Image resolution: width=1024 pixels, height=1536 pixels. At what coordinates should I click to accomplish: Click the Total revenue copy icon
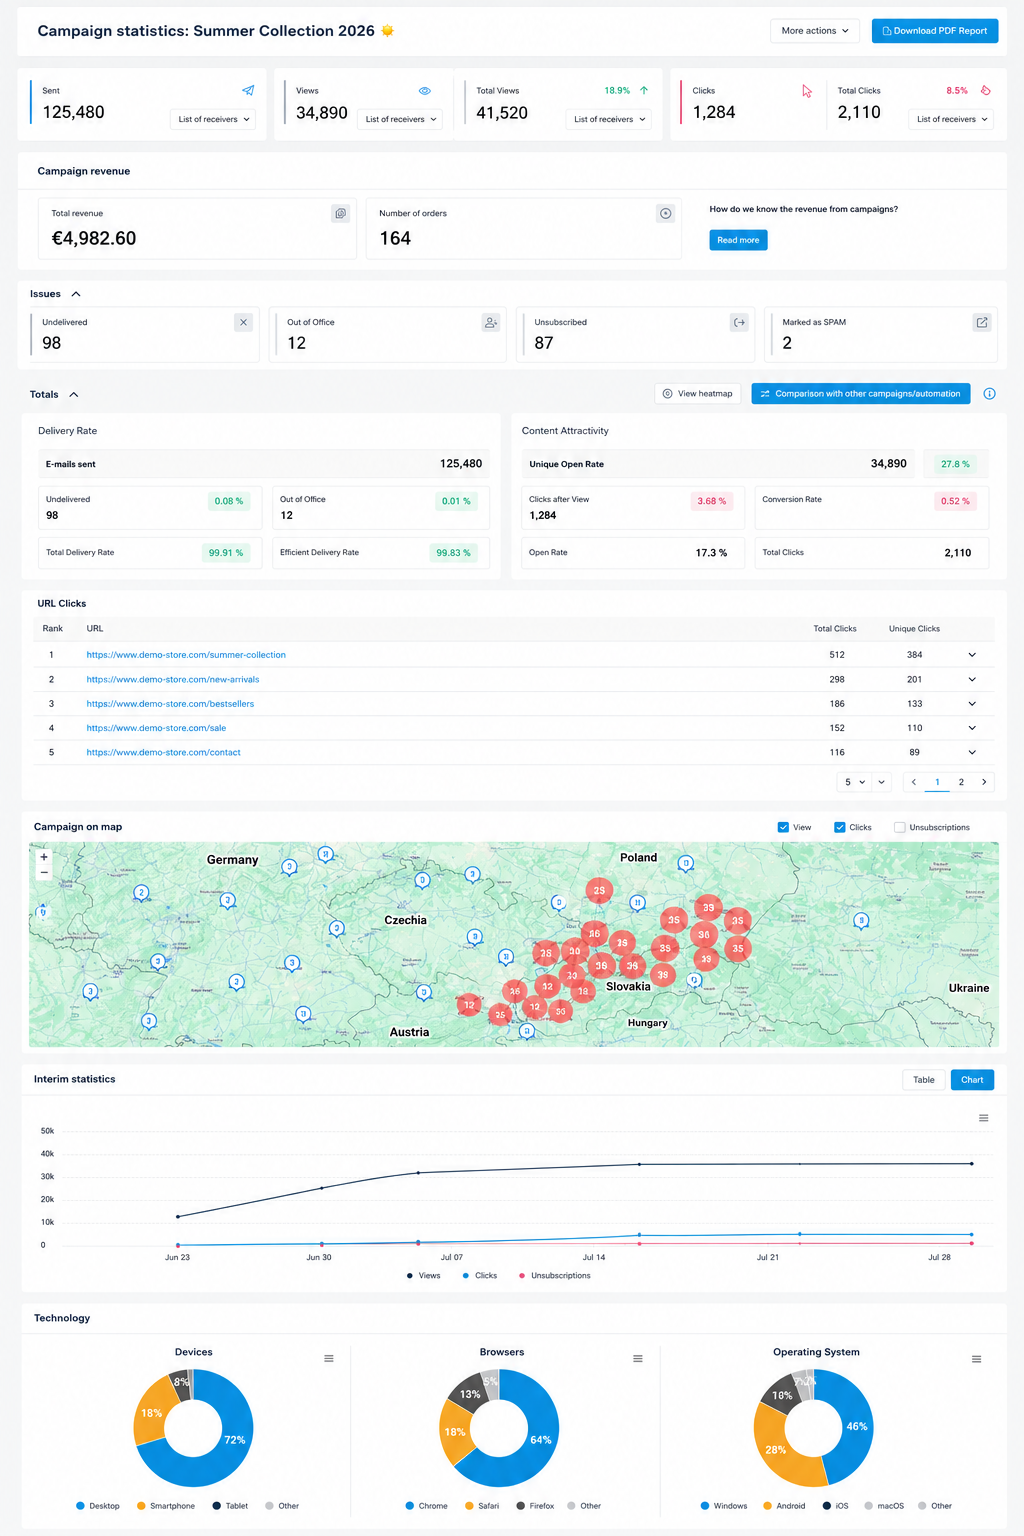(x=341, y=213)
